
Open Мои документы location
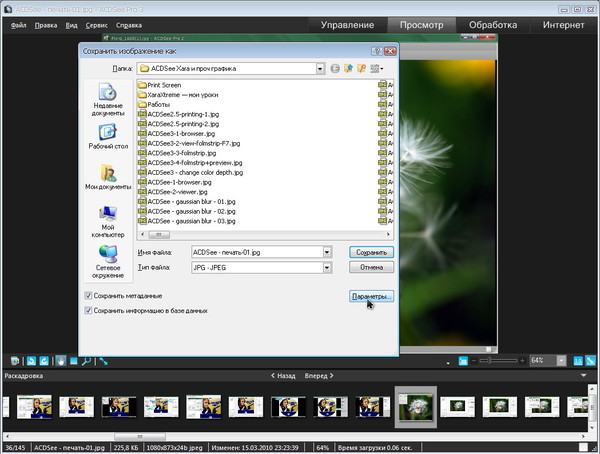point(108,177)
